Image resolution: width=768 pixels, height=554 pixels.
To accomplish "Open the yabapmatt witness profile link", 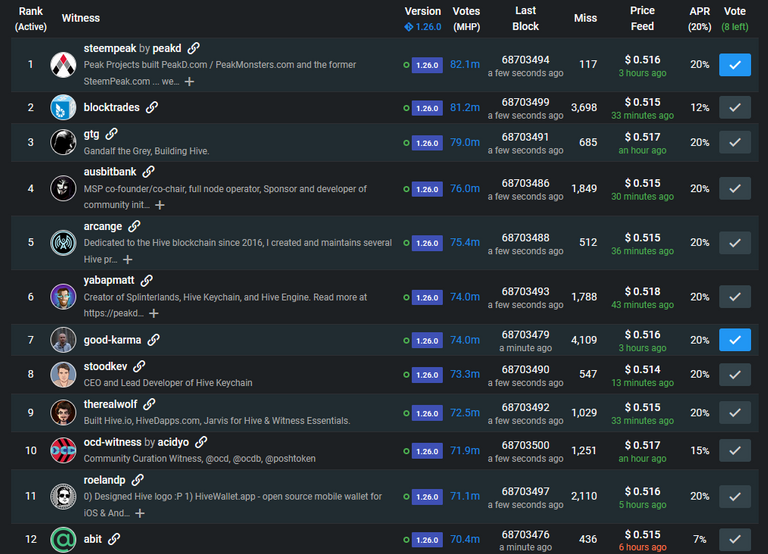I will (110, 281).
